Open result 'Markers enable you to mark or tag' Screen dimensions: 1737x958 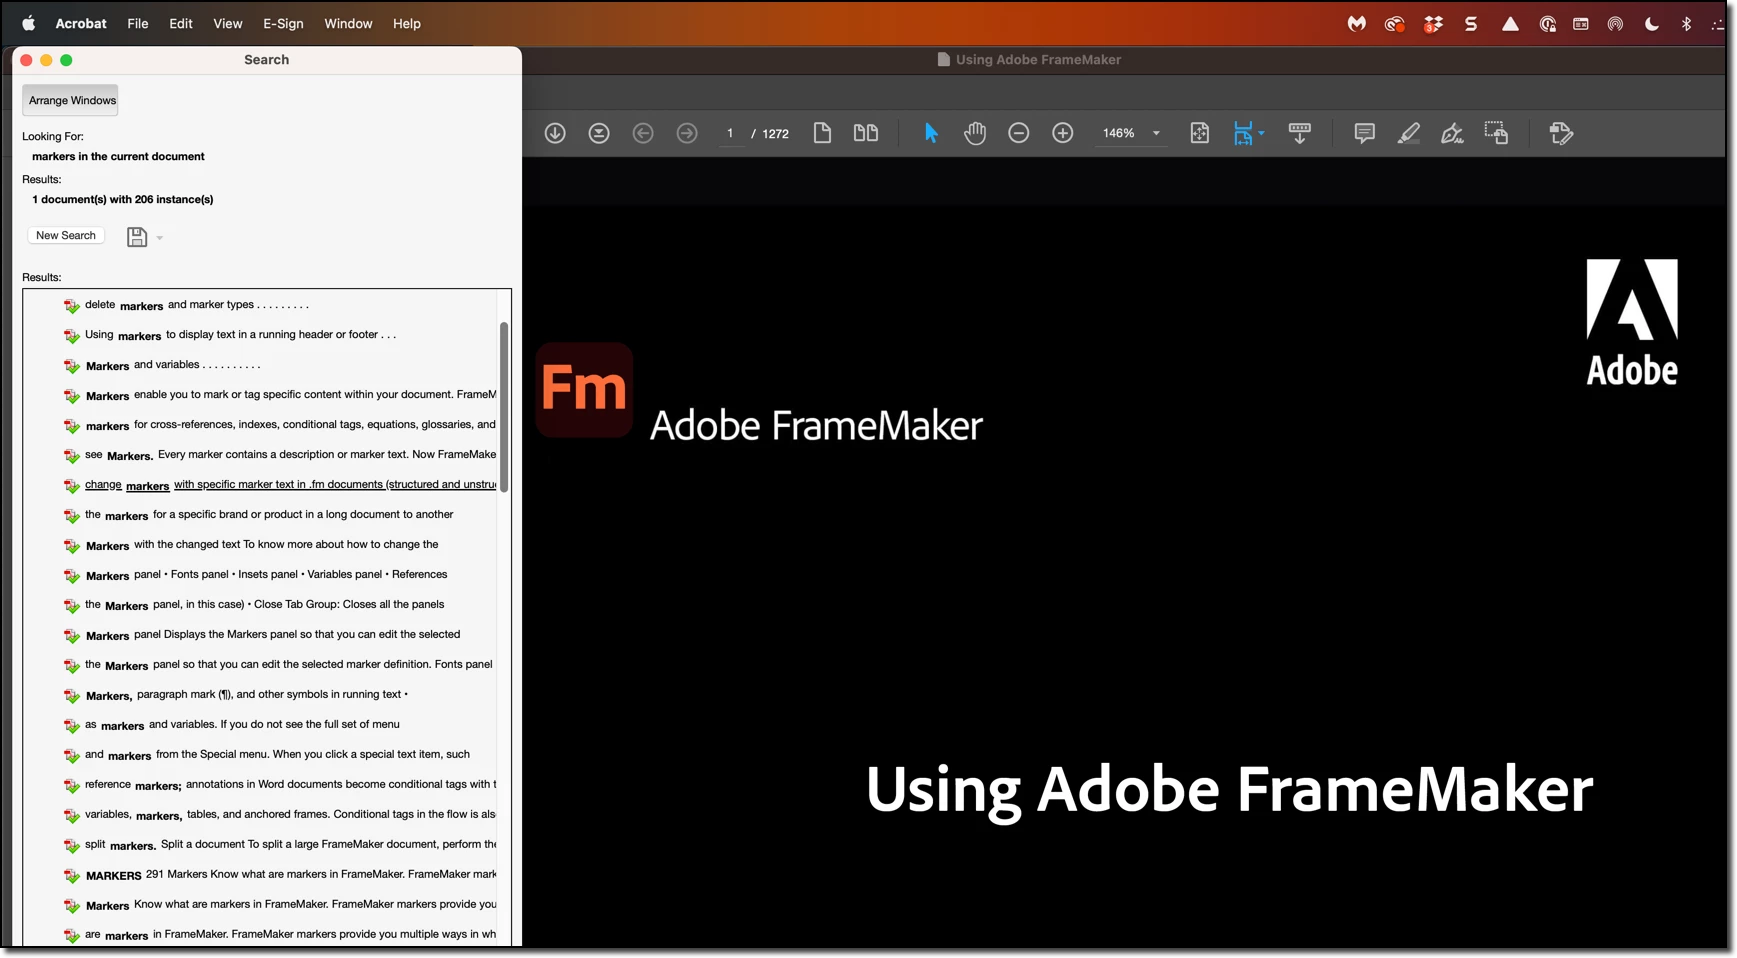290,395
